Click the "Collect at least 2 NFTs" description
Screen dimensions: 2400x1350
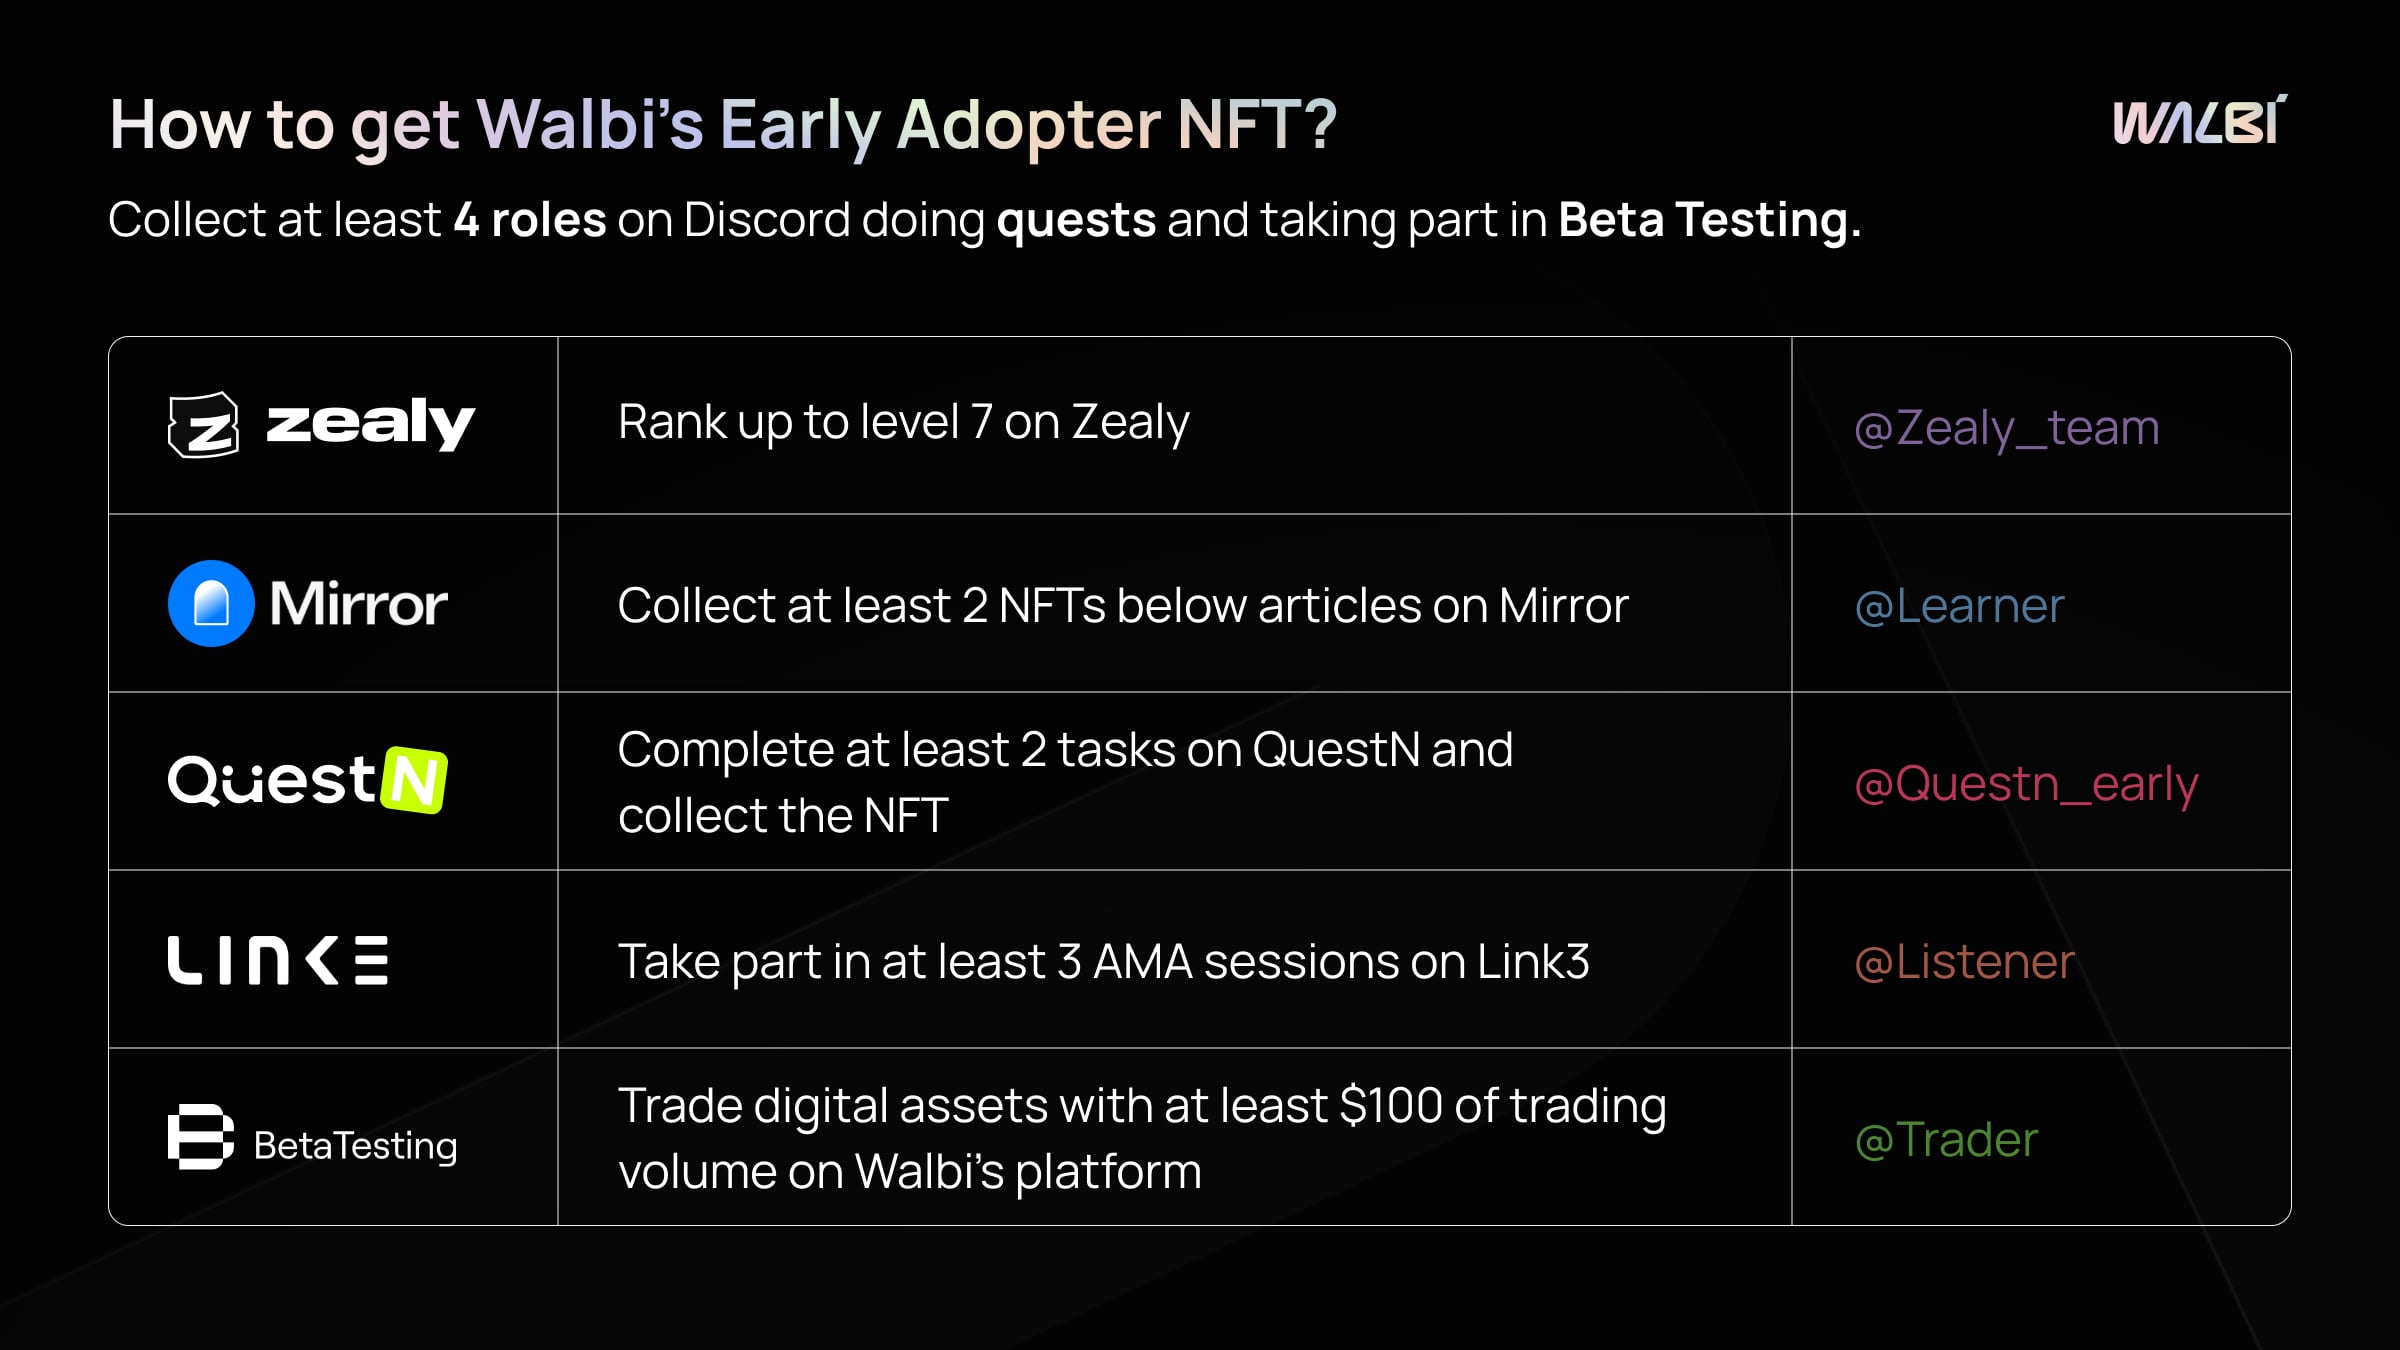[1122, 606]
